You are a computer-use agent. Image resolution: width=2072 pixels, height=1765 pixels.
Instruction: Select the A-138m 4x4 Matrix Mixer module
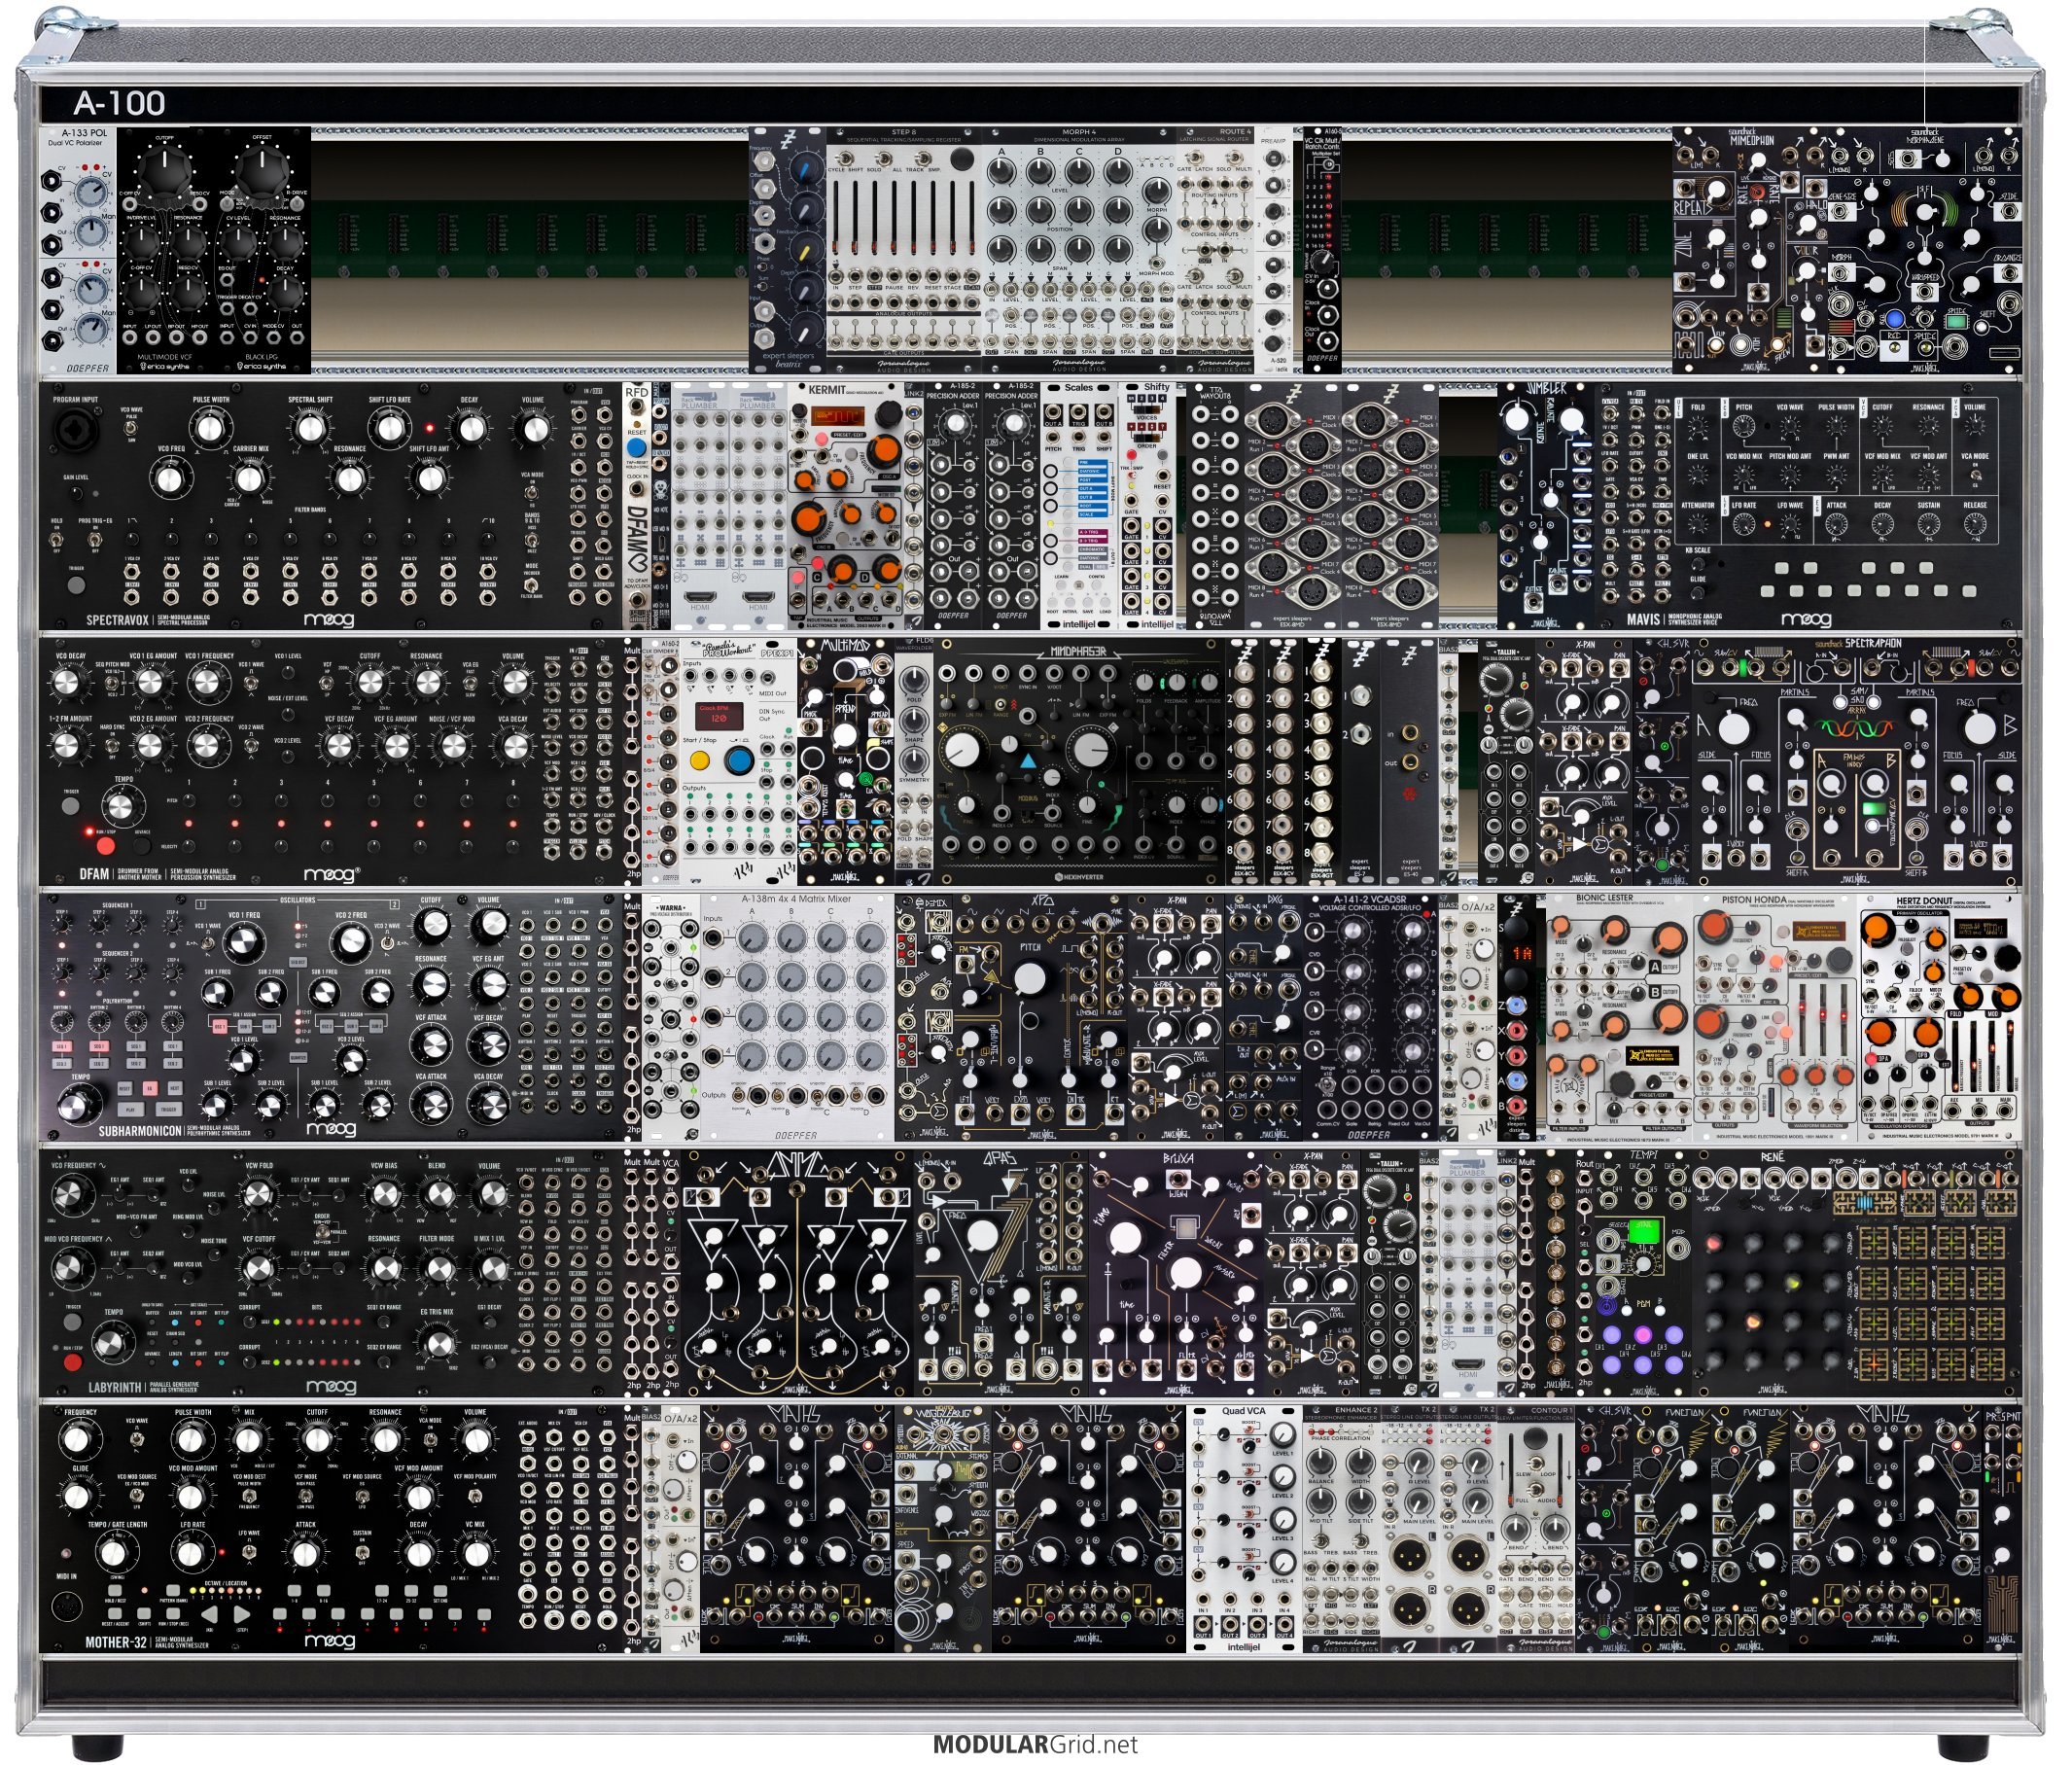pos(797,1017)
